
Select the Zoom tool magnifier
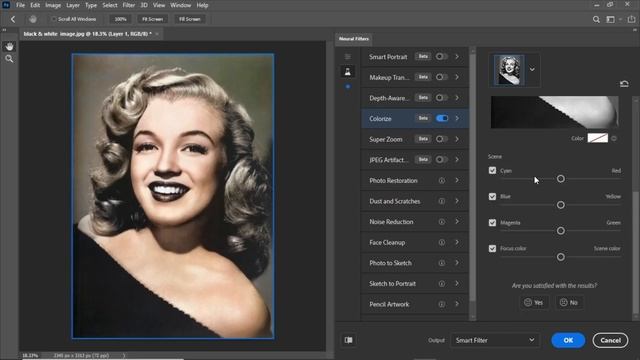9,59
